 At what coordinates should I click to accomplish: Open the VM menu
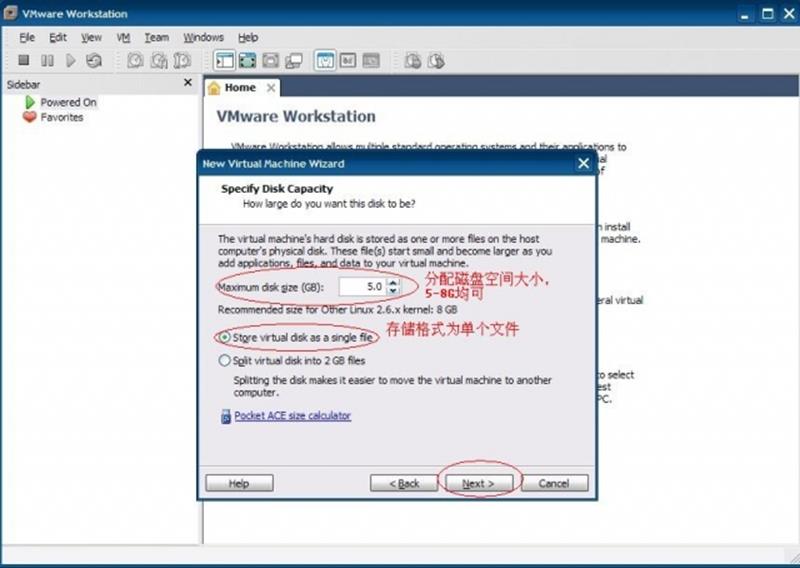tap(123, 37)
